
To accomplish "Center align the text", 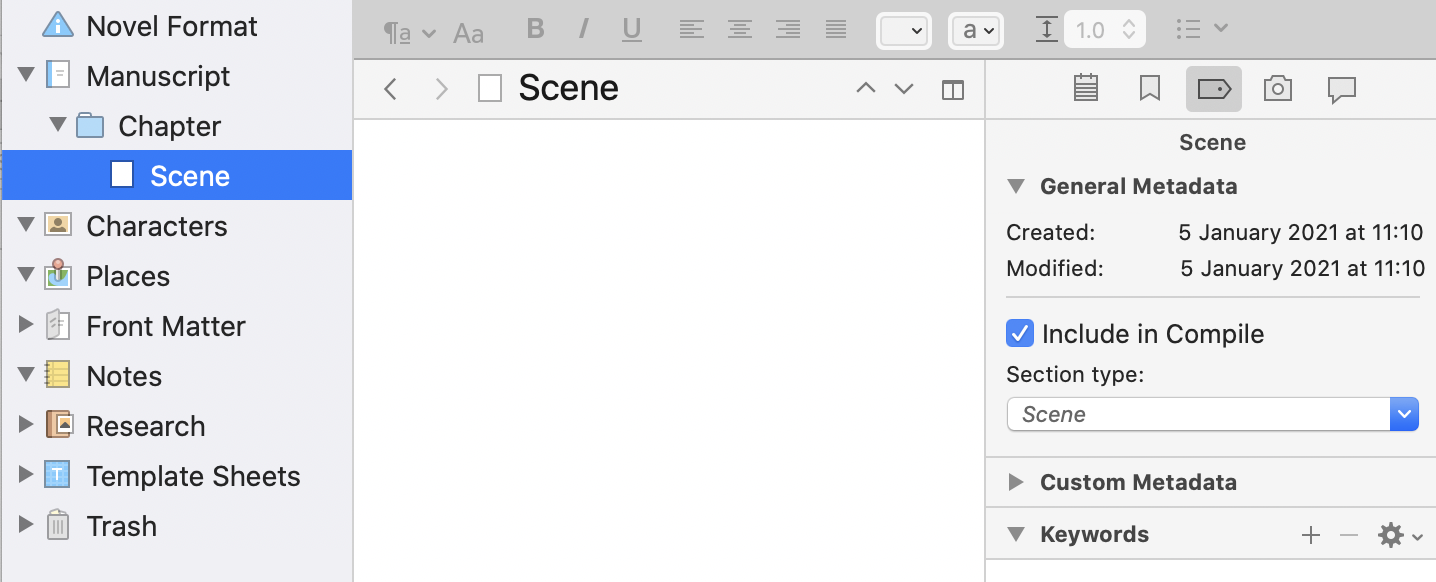I will pyautogui.click(x=740, y=30).
